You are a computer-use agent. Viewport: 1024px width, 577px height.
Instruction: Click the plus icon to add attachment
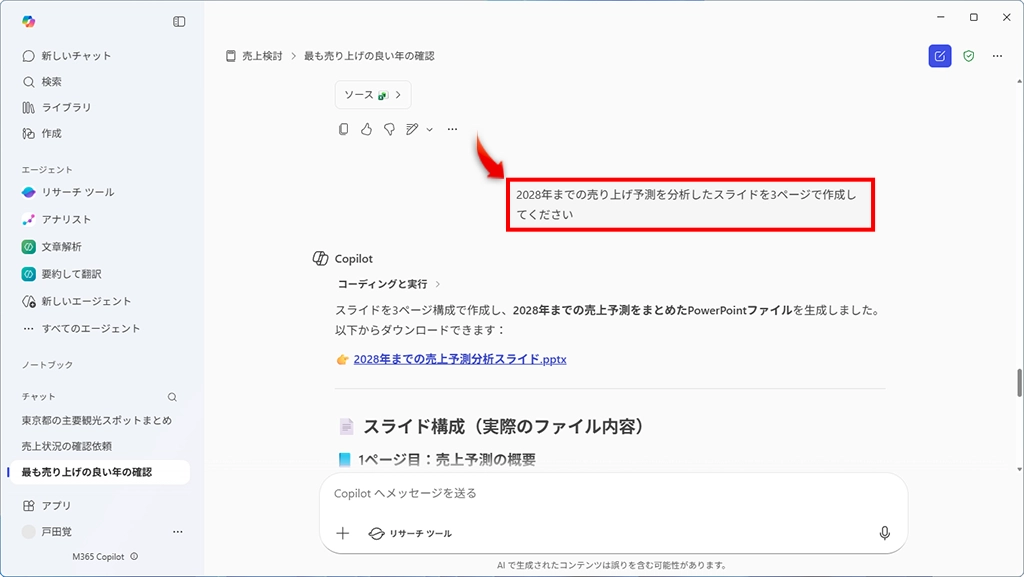[343, 533]
